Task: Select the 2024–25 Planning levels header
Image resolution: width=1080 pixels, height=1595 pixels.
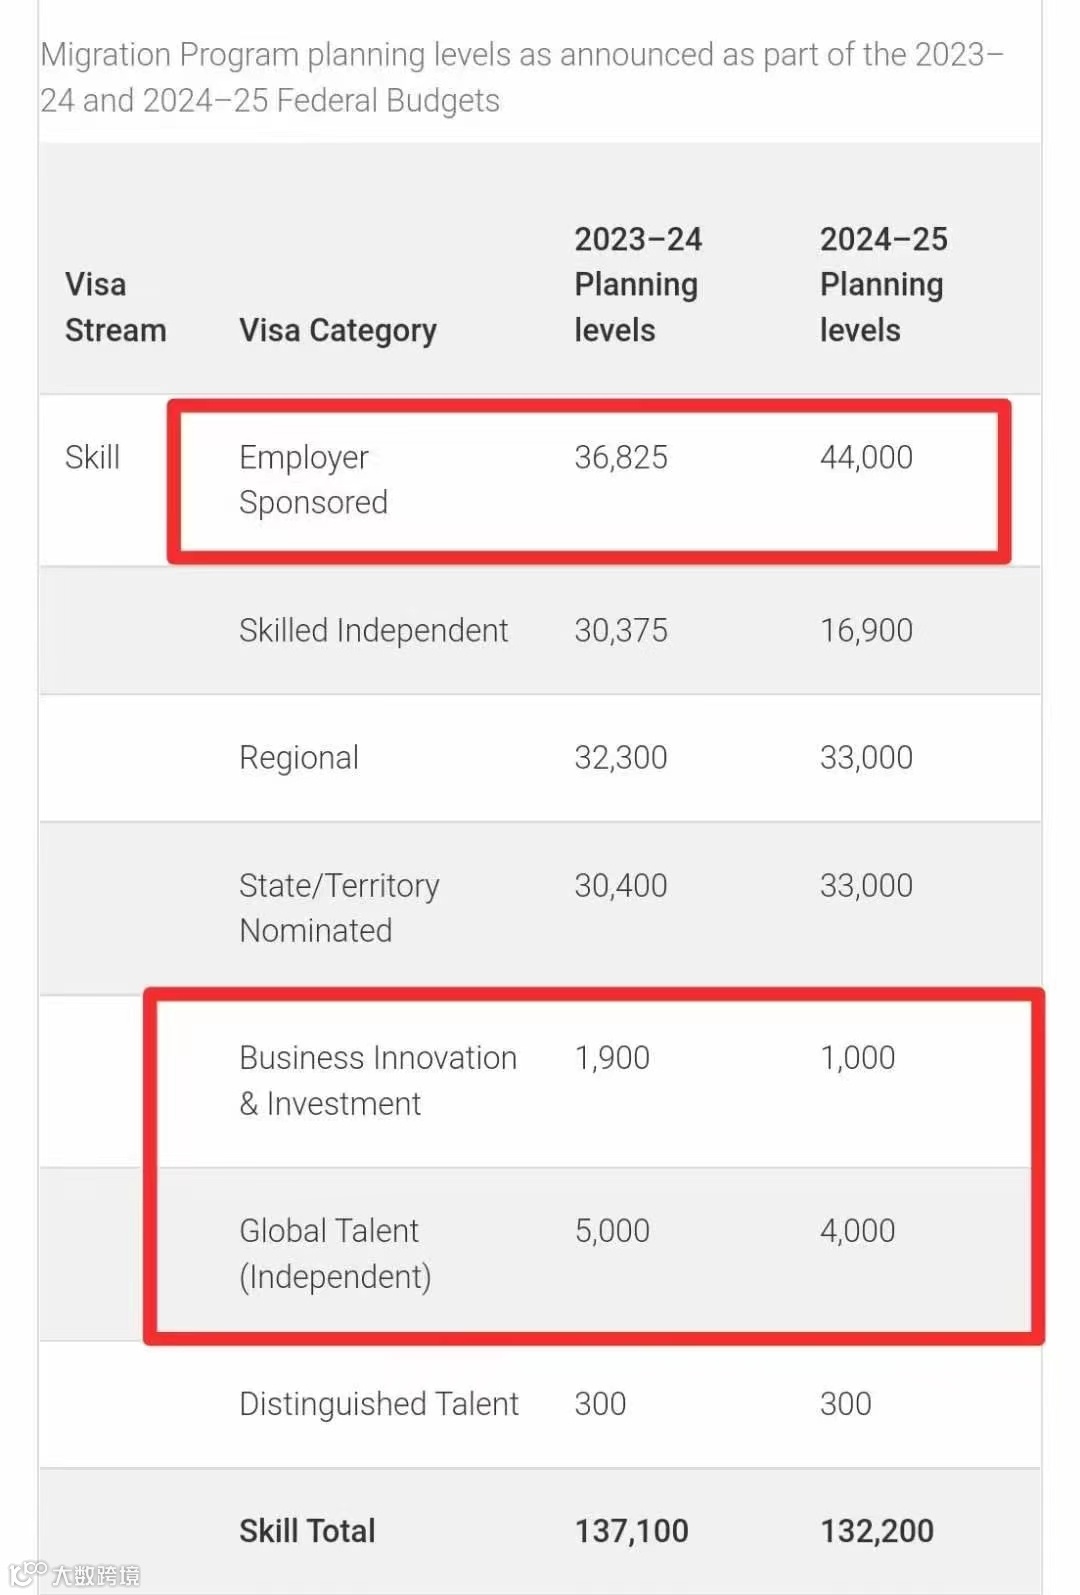Action: click(x=882, y=285)
